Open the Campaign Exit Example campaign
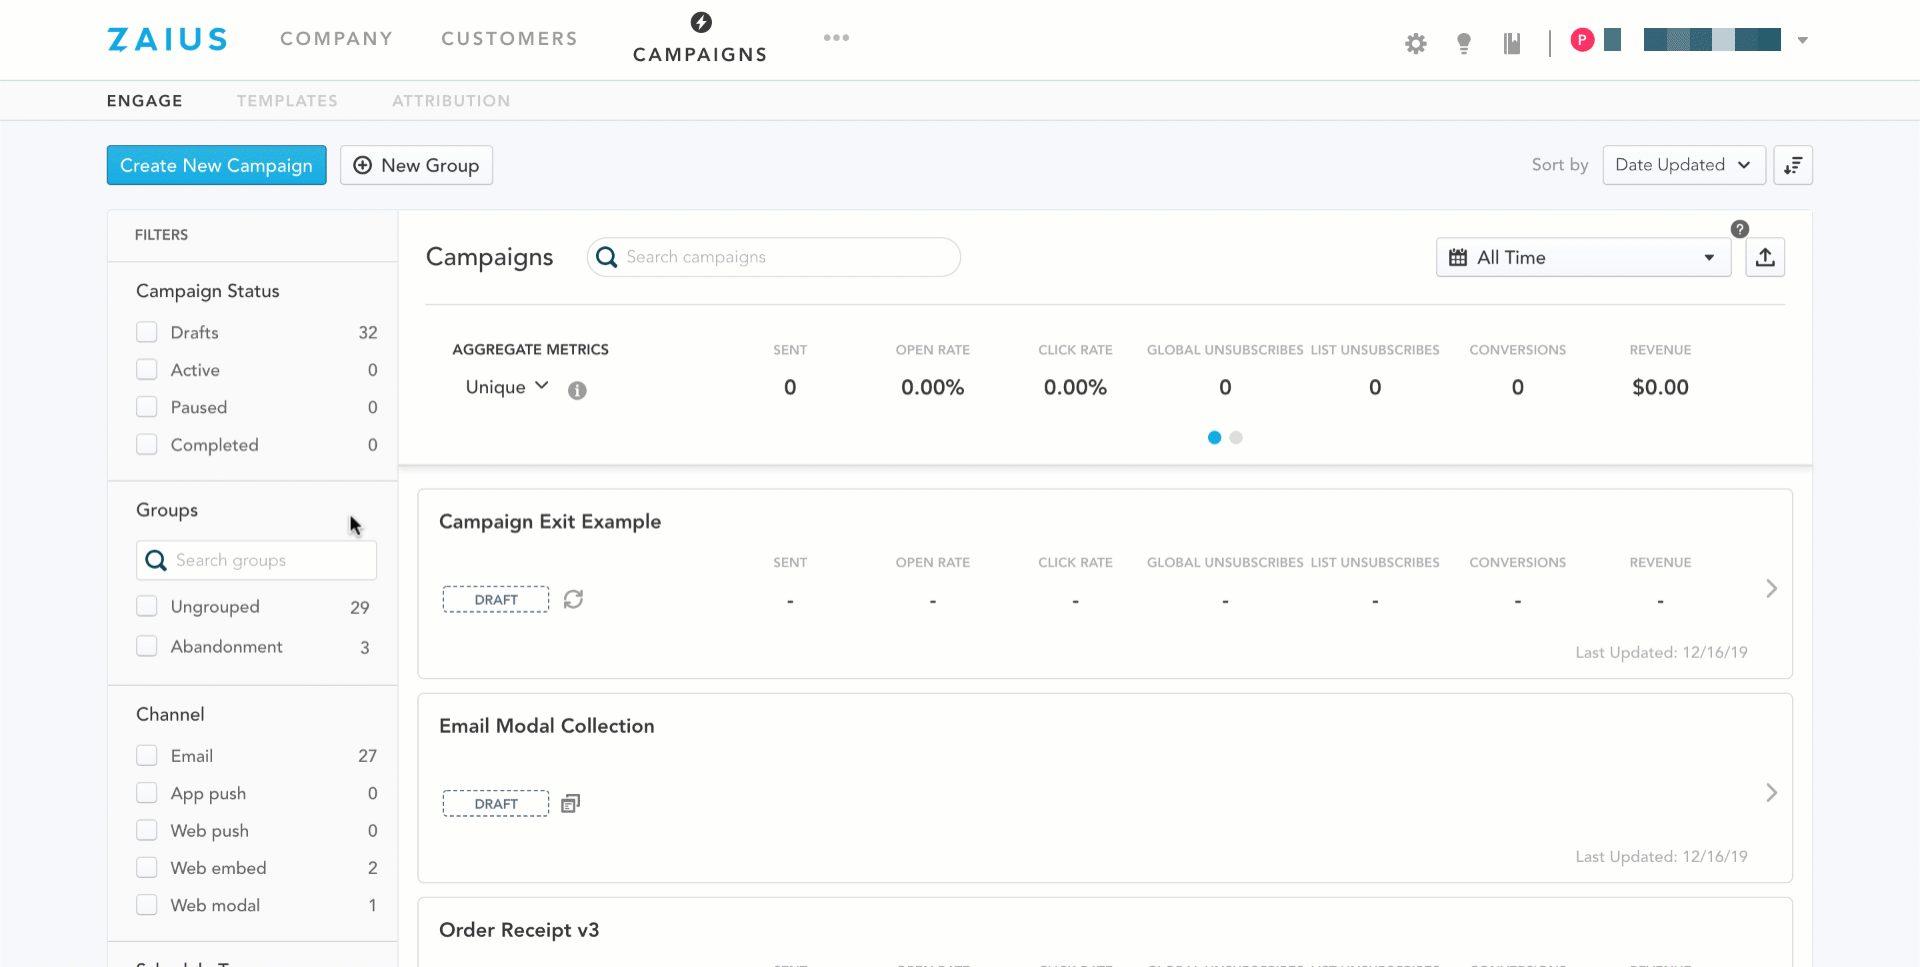Image resolution: width=1920 pixels, height=967 pixels. [x=550, y=521]
